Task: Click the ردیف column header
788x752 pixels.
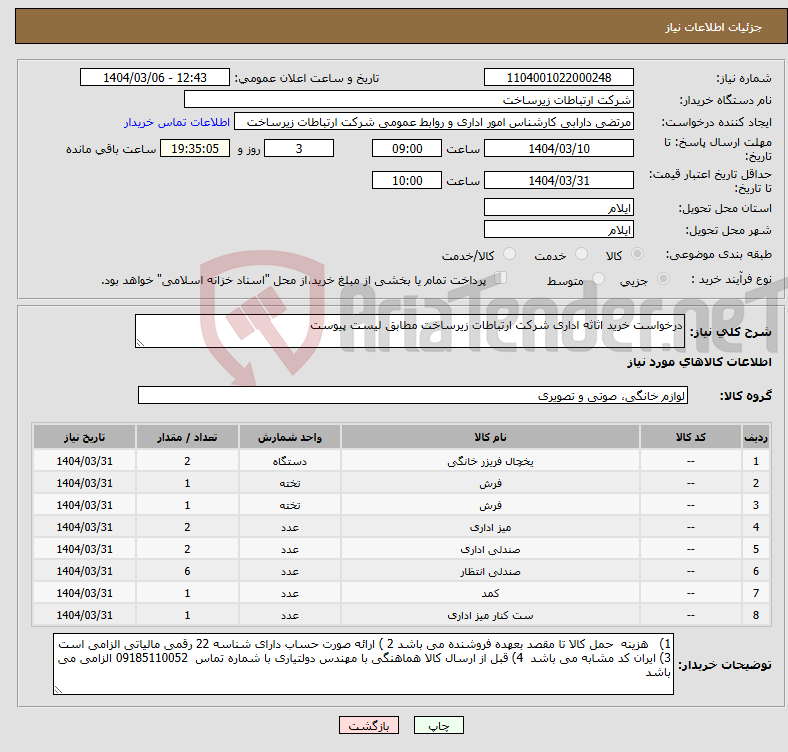Action: point(755,437)
